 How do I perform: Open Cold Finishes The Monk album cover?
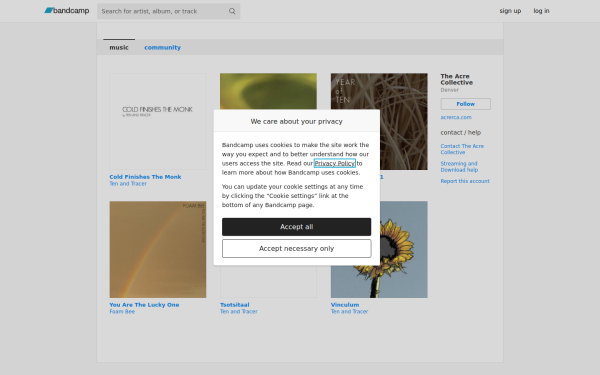pyautogui.click(x=158, y=121)
